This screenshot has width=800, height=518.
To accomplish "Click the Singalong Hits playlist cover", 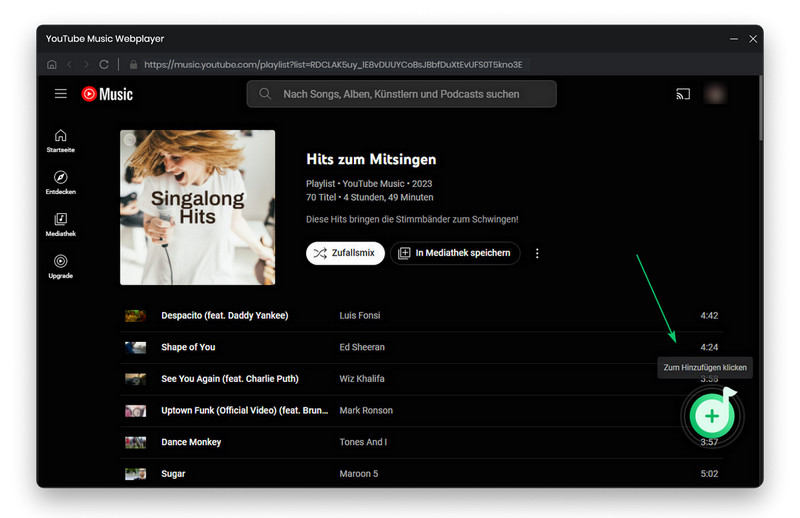I will 197,207.
